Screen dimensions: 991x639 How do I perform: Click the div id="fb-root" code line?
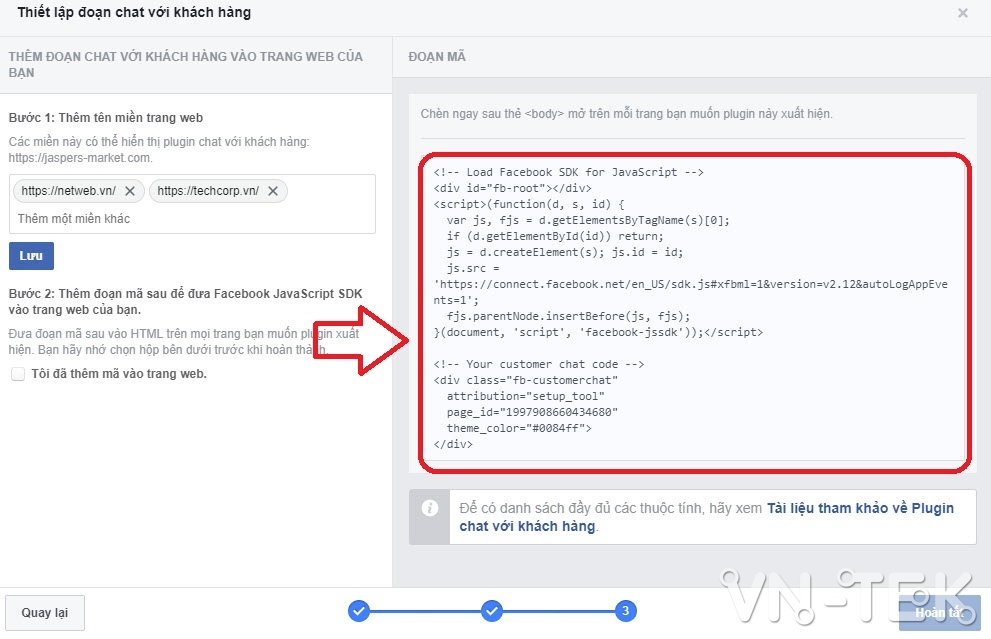(513, 188)
